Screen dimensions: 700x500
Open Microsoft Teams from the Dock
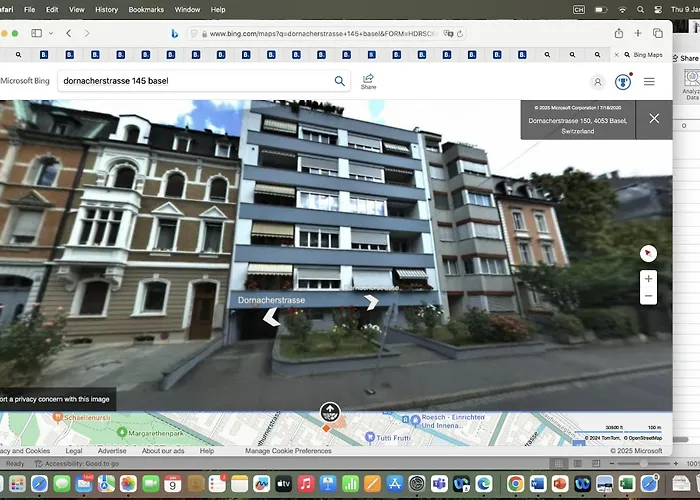point(439,483)
